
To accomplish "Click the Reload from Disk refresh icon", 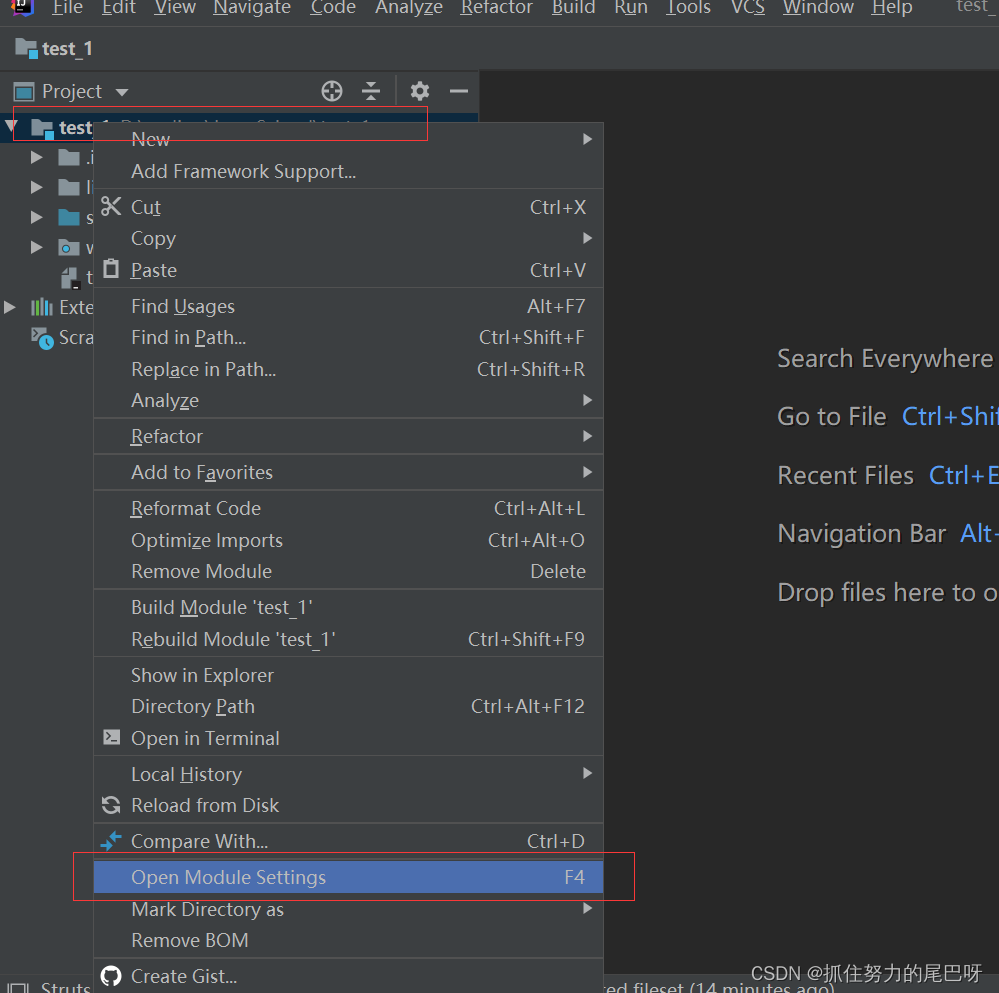I will point(111,805).
